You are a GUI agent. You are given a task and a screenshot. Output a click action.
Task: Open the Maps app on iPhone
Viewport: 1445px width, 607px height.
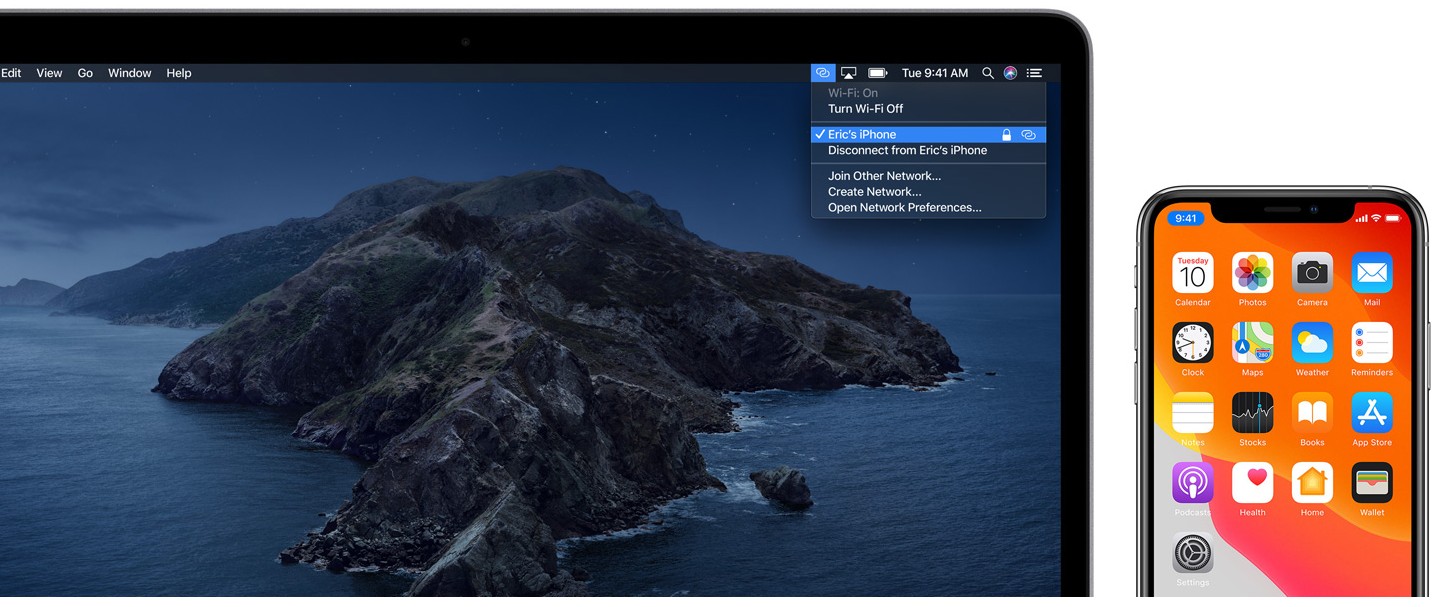tap(1252, 343)
